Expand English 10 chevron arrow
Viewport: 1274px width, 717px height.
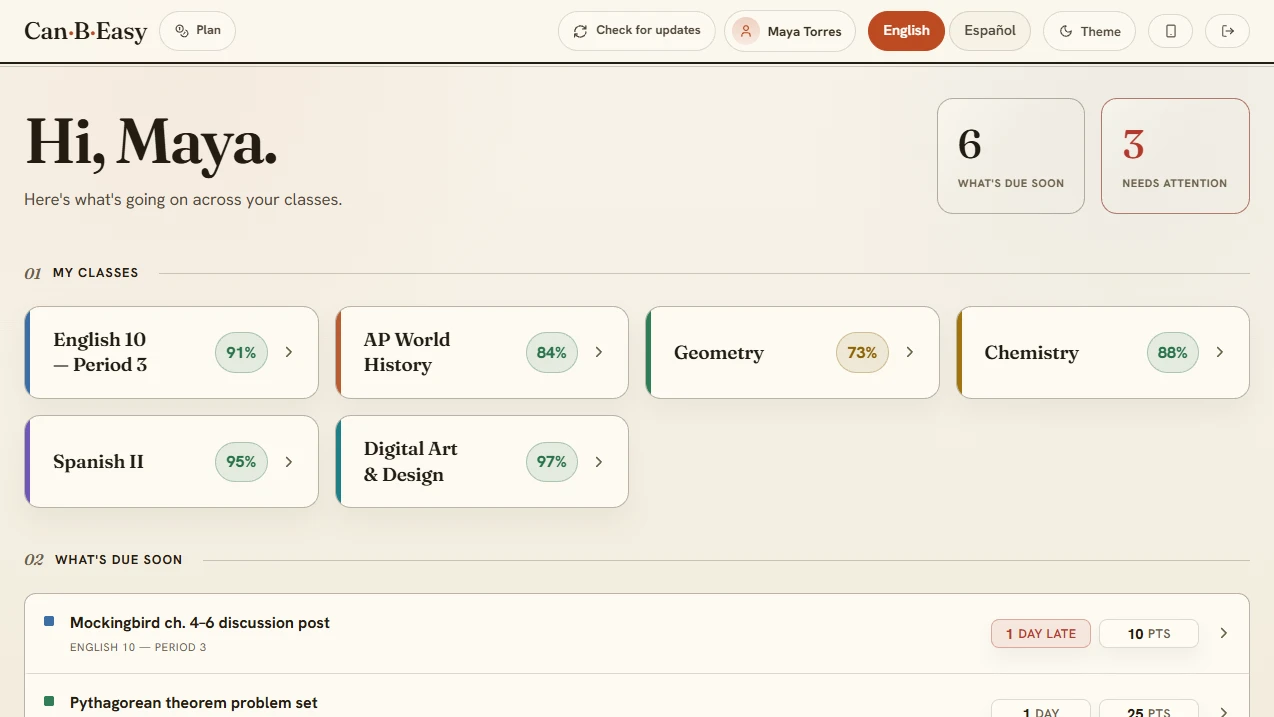click(x=289, y=352)
